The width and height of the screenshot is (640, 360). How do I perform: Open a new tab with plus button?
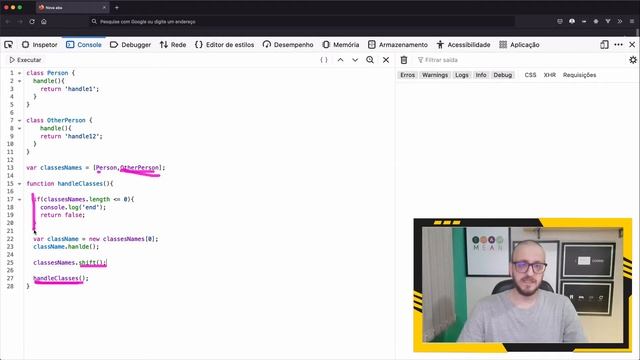click(x=117, y=7)
